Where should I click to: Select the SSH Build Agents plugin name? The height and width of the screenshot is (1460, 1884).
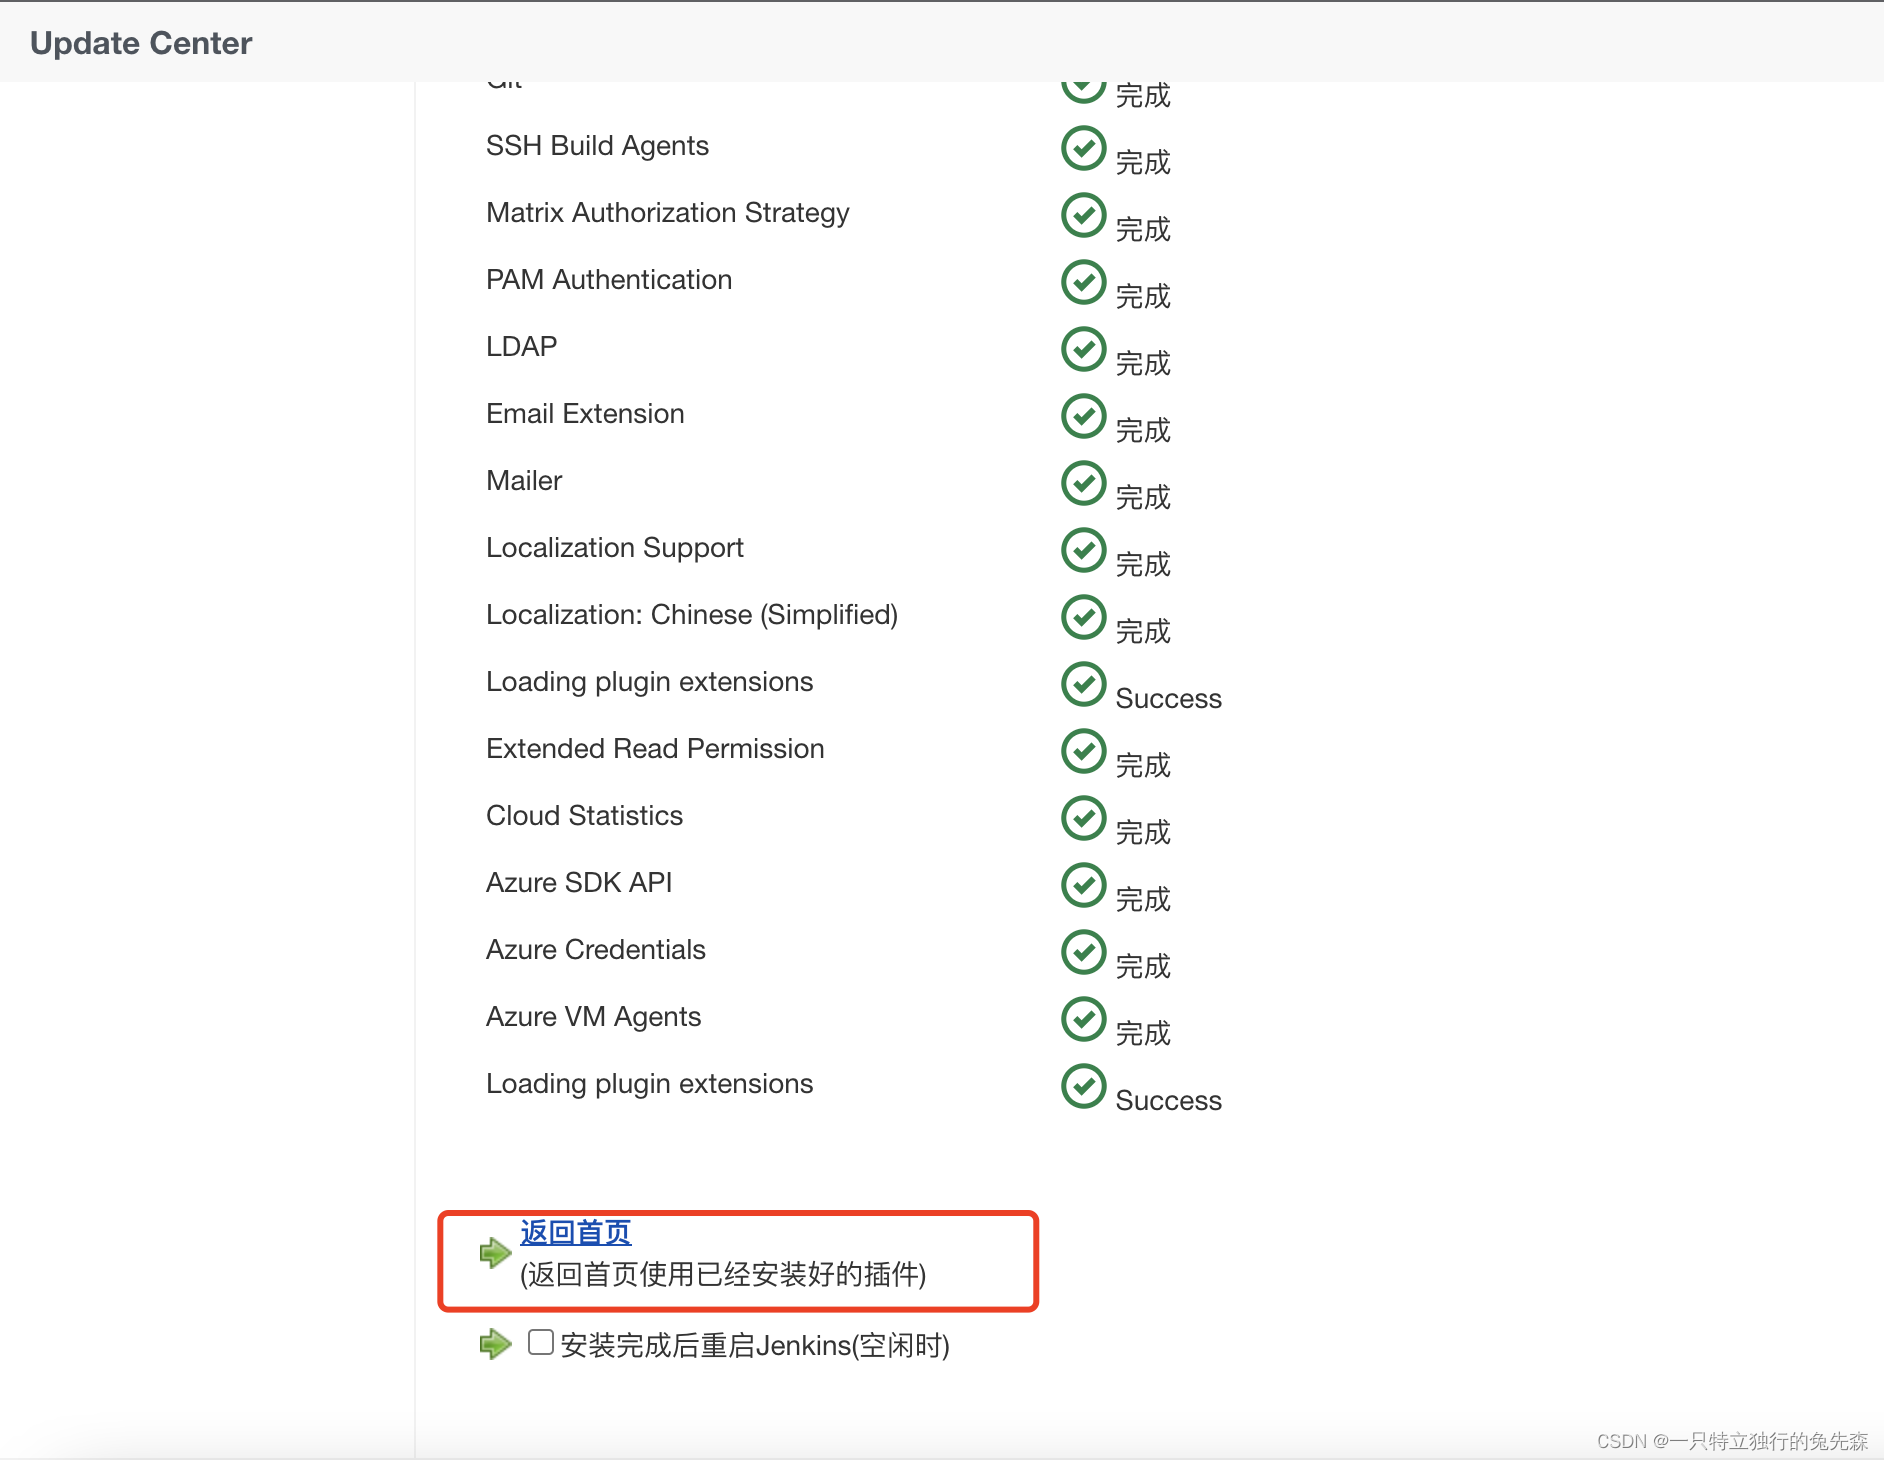(x=597, y=146)
